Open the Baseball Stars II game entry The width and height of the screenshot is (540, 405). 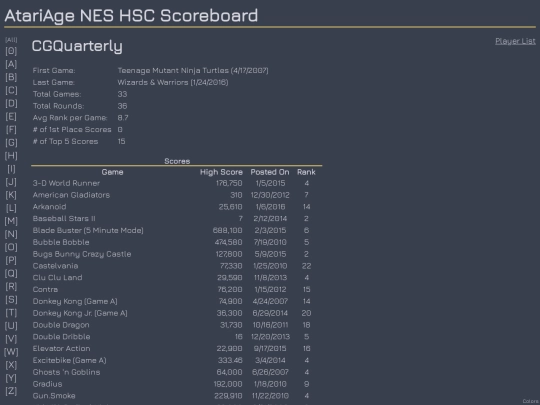tap(64, 219)
